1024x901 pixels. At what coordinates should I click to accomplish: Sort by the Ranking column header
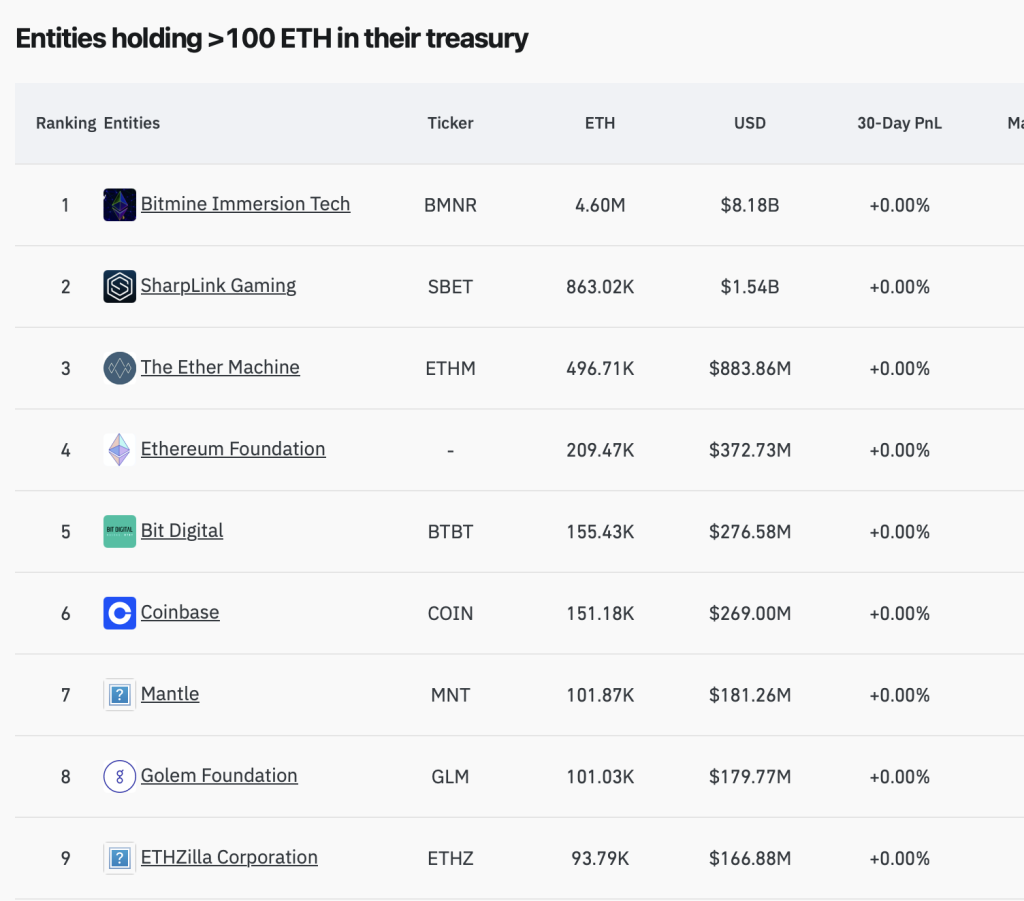(66, 123)
